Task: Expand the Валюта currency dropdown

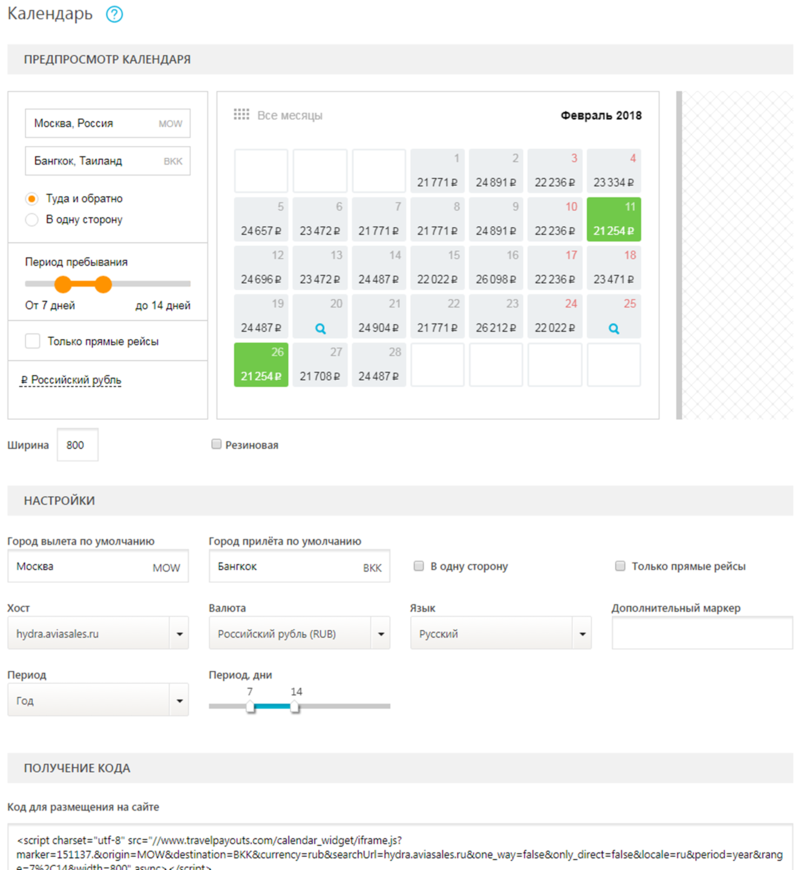Action: tap(299, 633)
